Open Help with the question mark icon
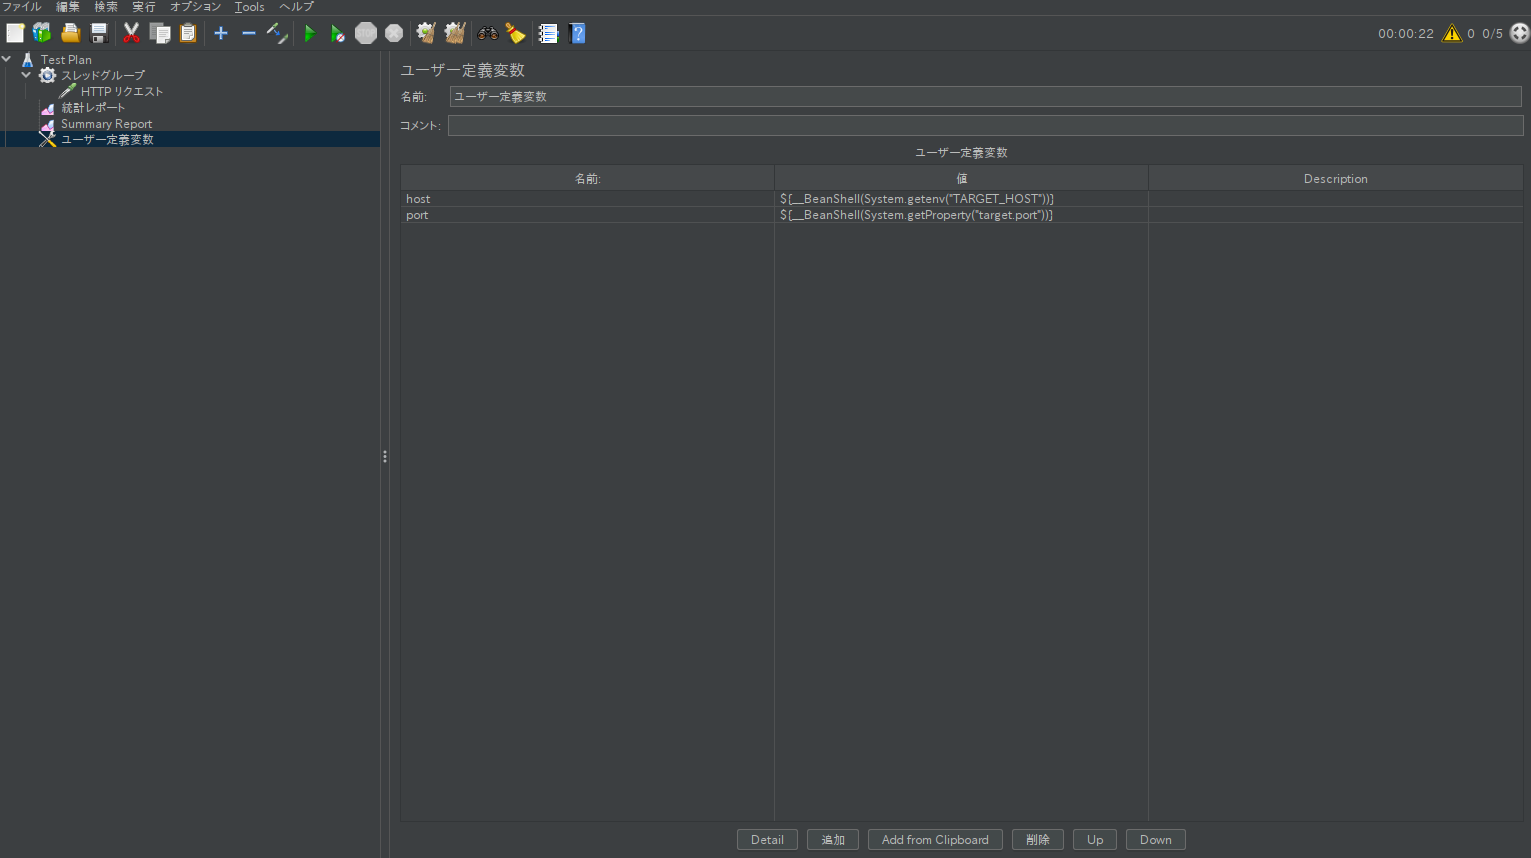This screenshot has width=1531, height=858. point(577,33)
